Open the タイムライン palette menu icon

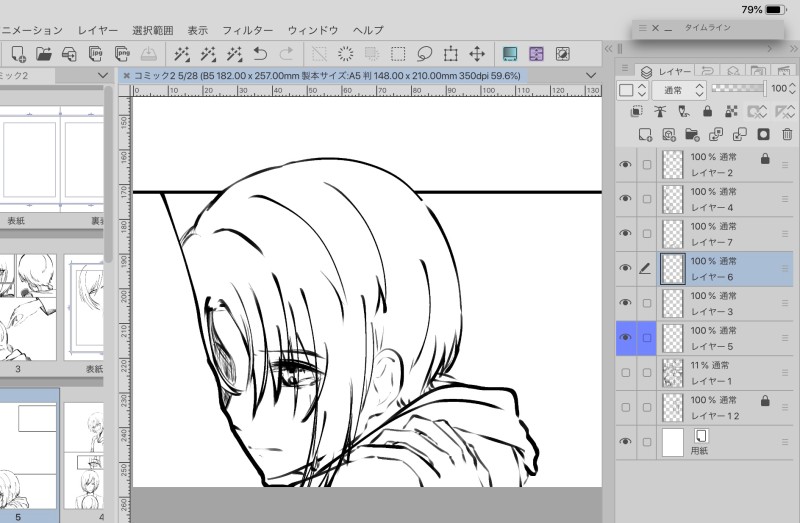pos(642,28)
